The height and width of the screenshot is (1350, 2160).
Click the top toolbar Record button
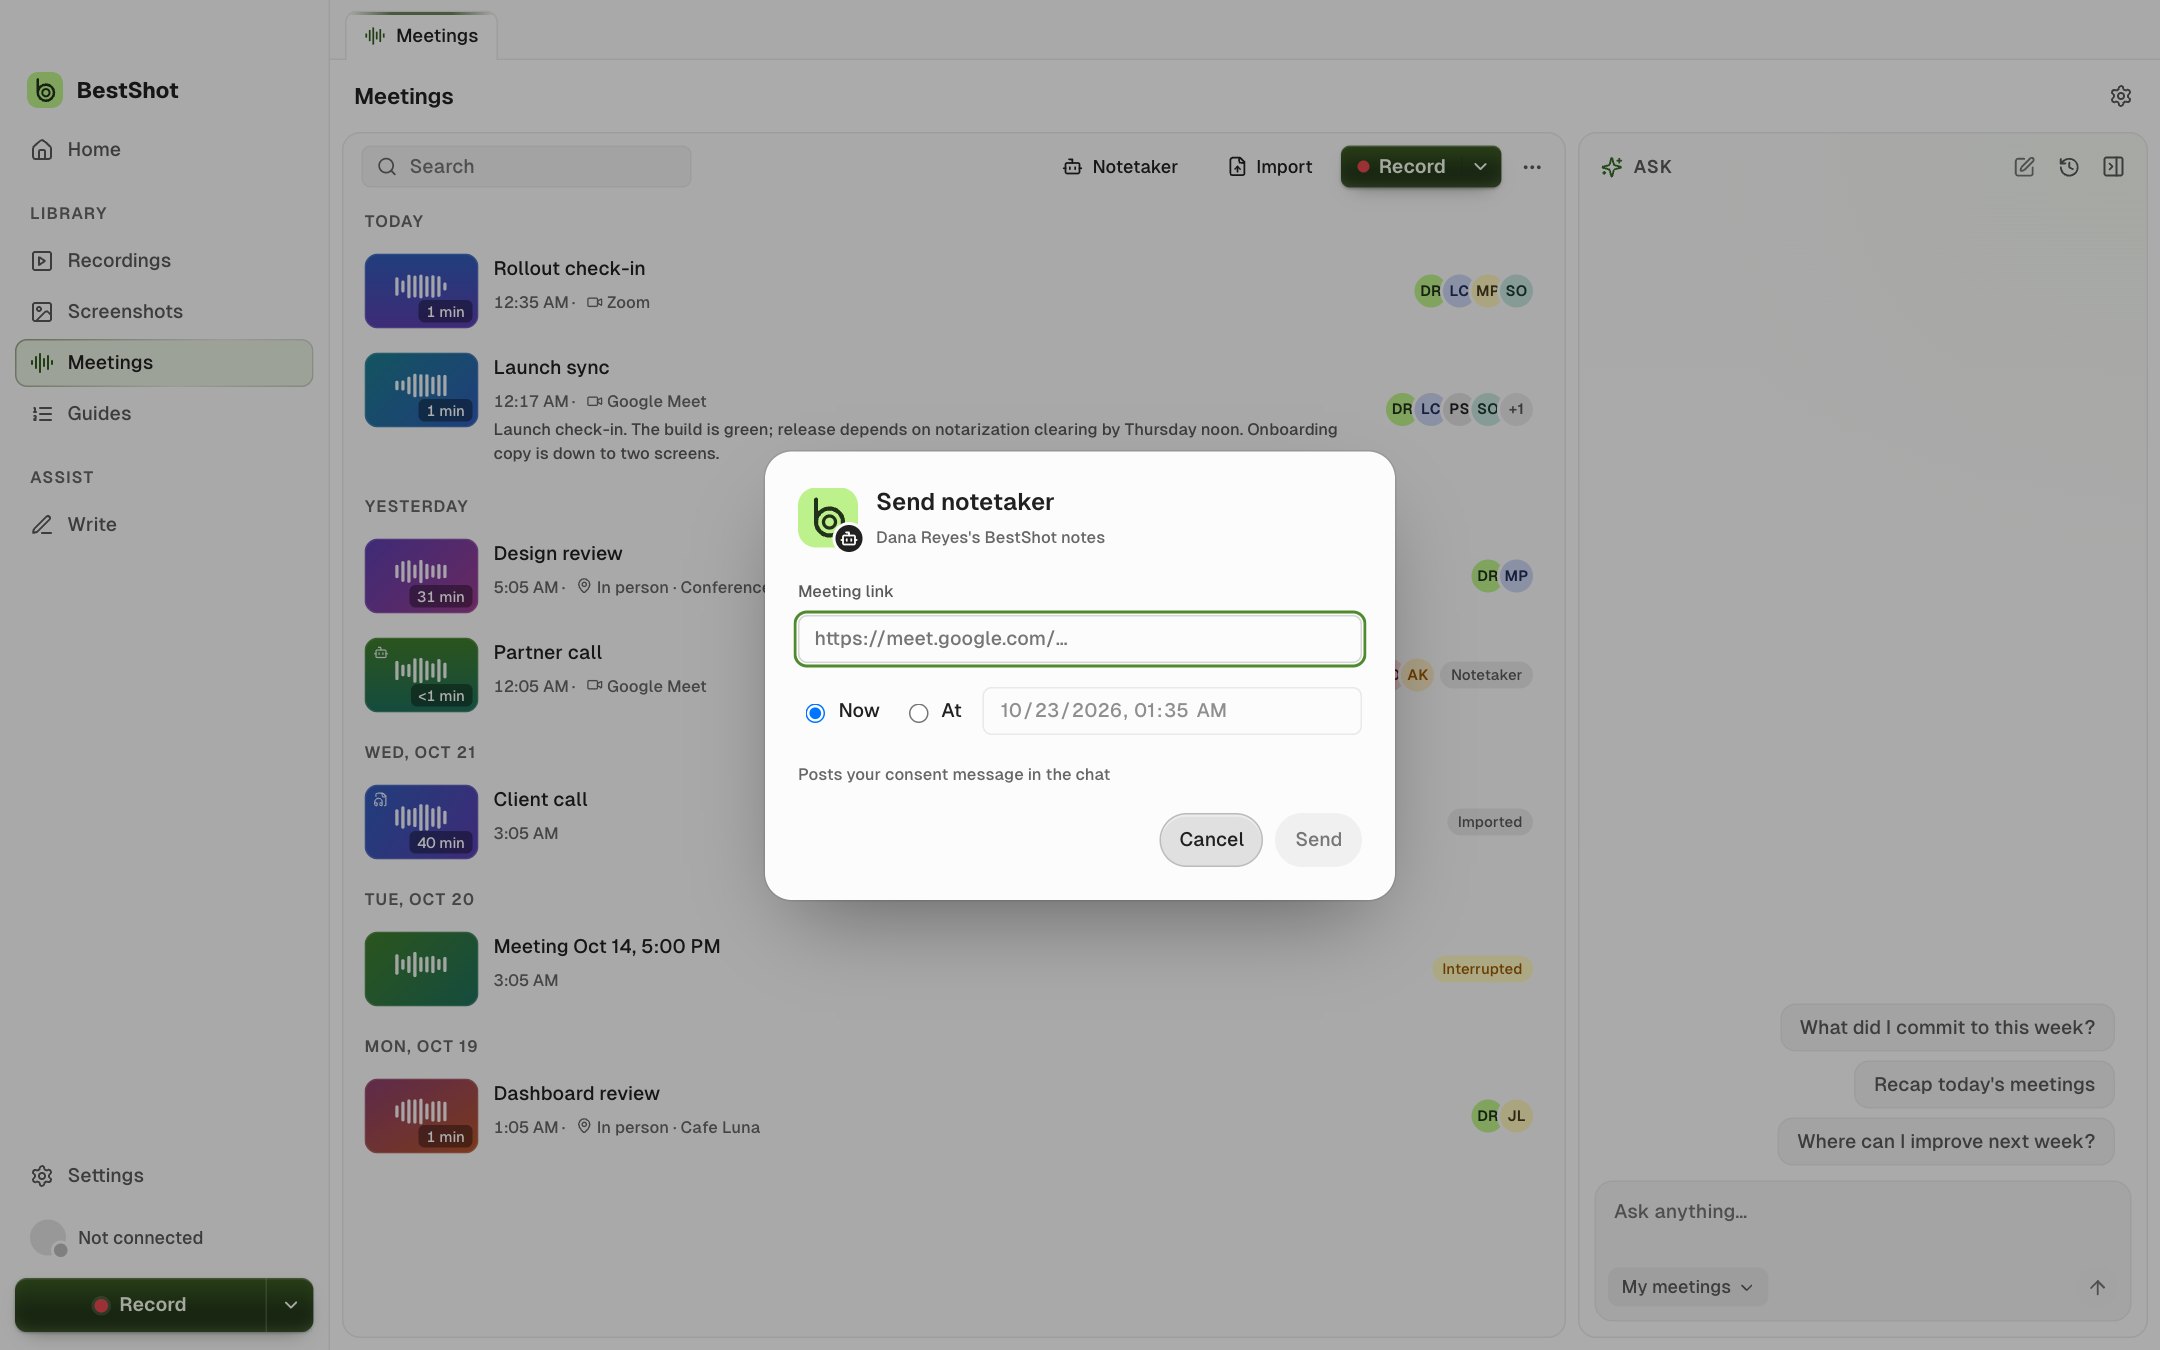click(1400, 166)
